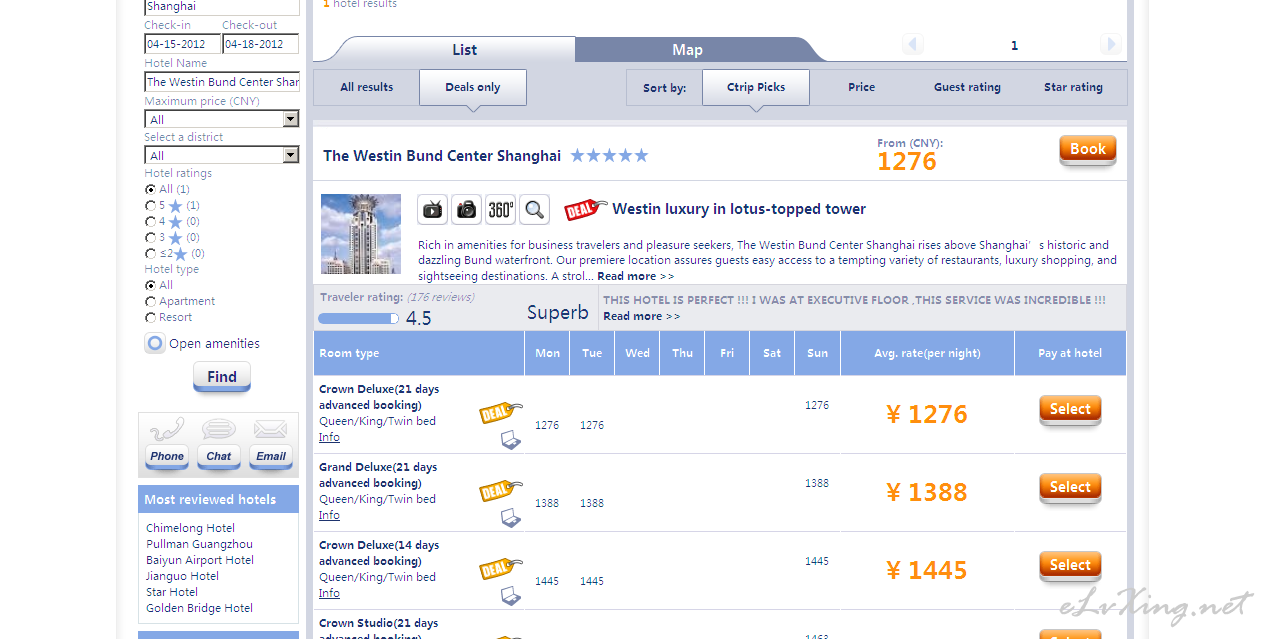Open the Pullman Guangzhou link
Viewport: 1264px width, 639px height.
[199, 544]
